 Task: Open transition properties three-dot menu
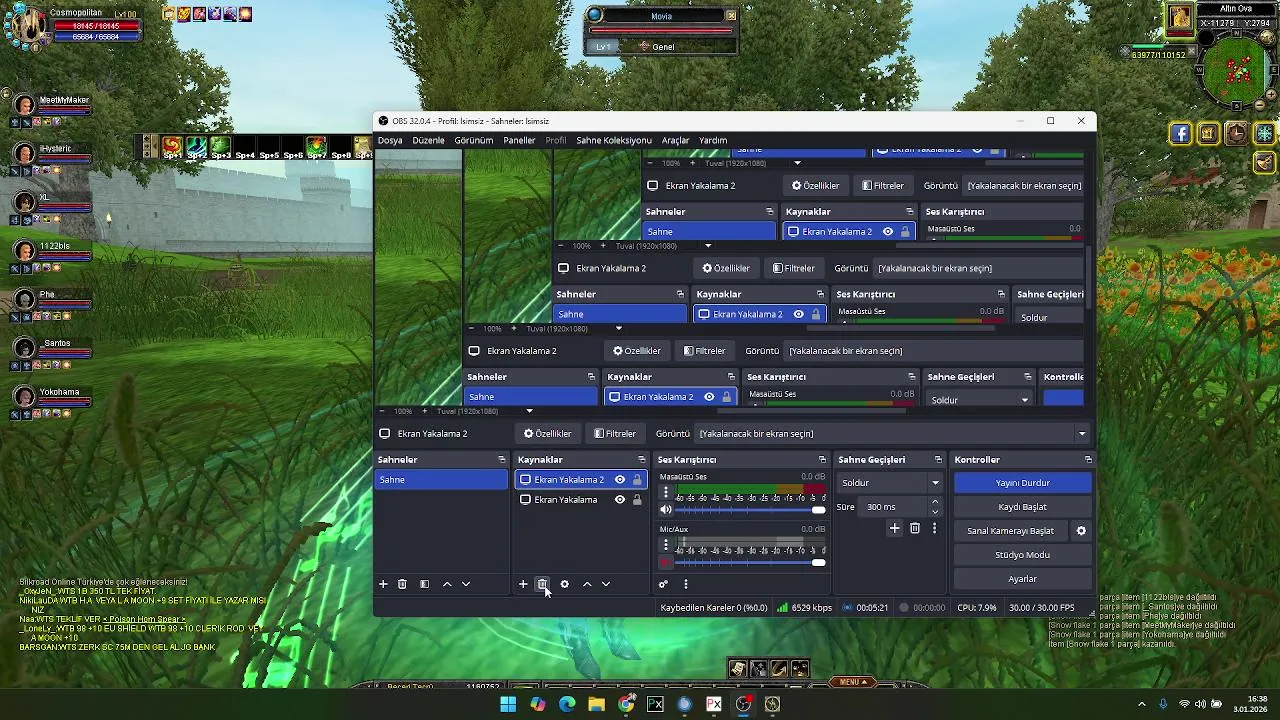(934, 528)
